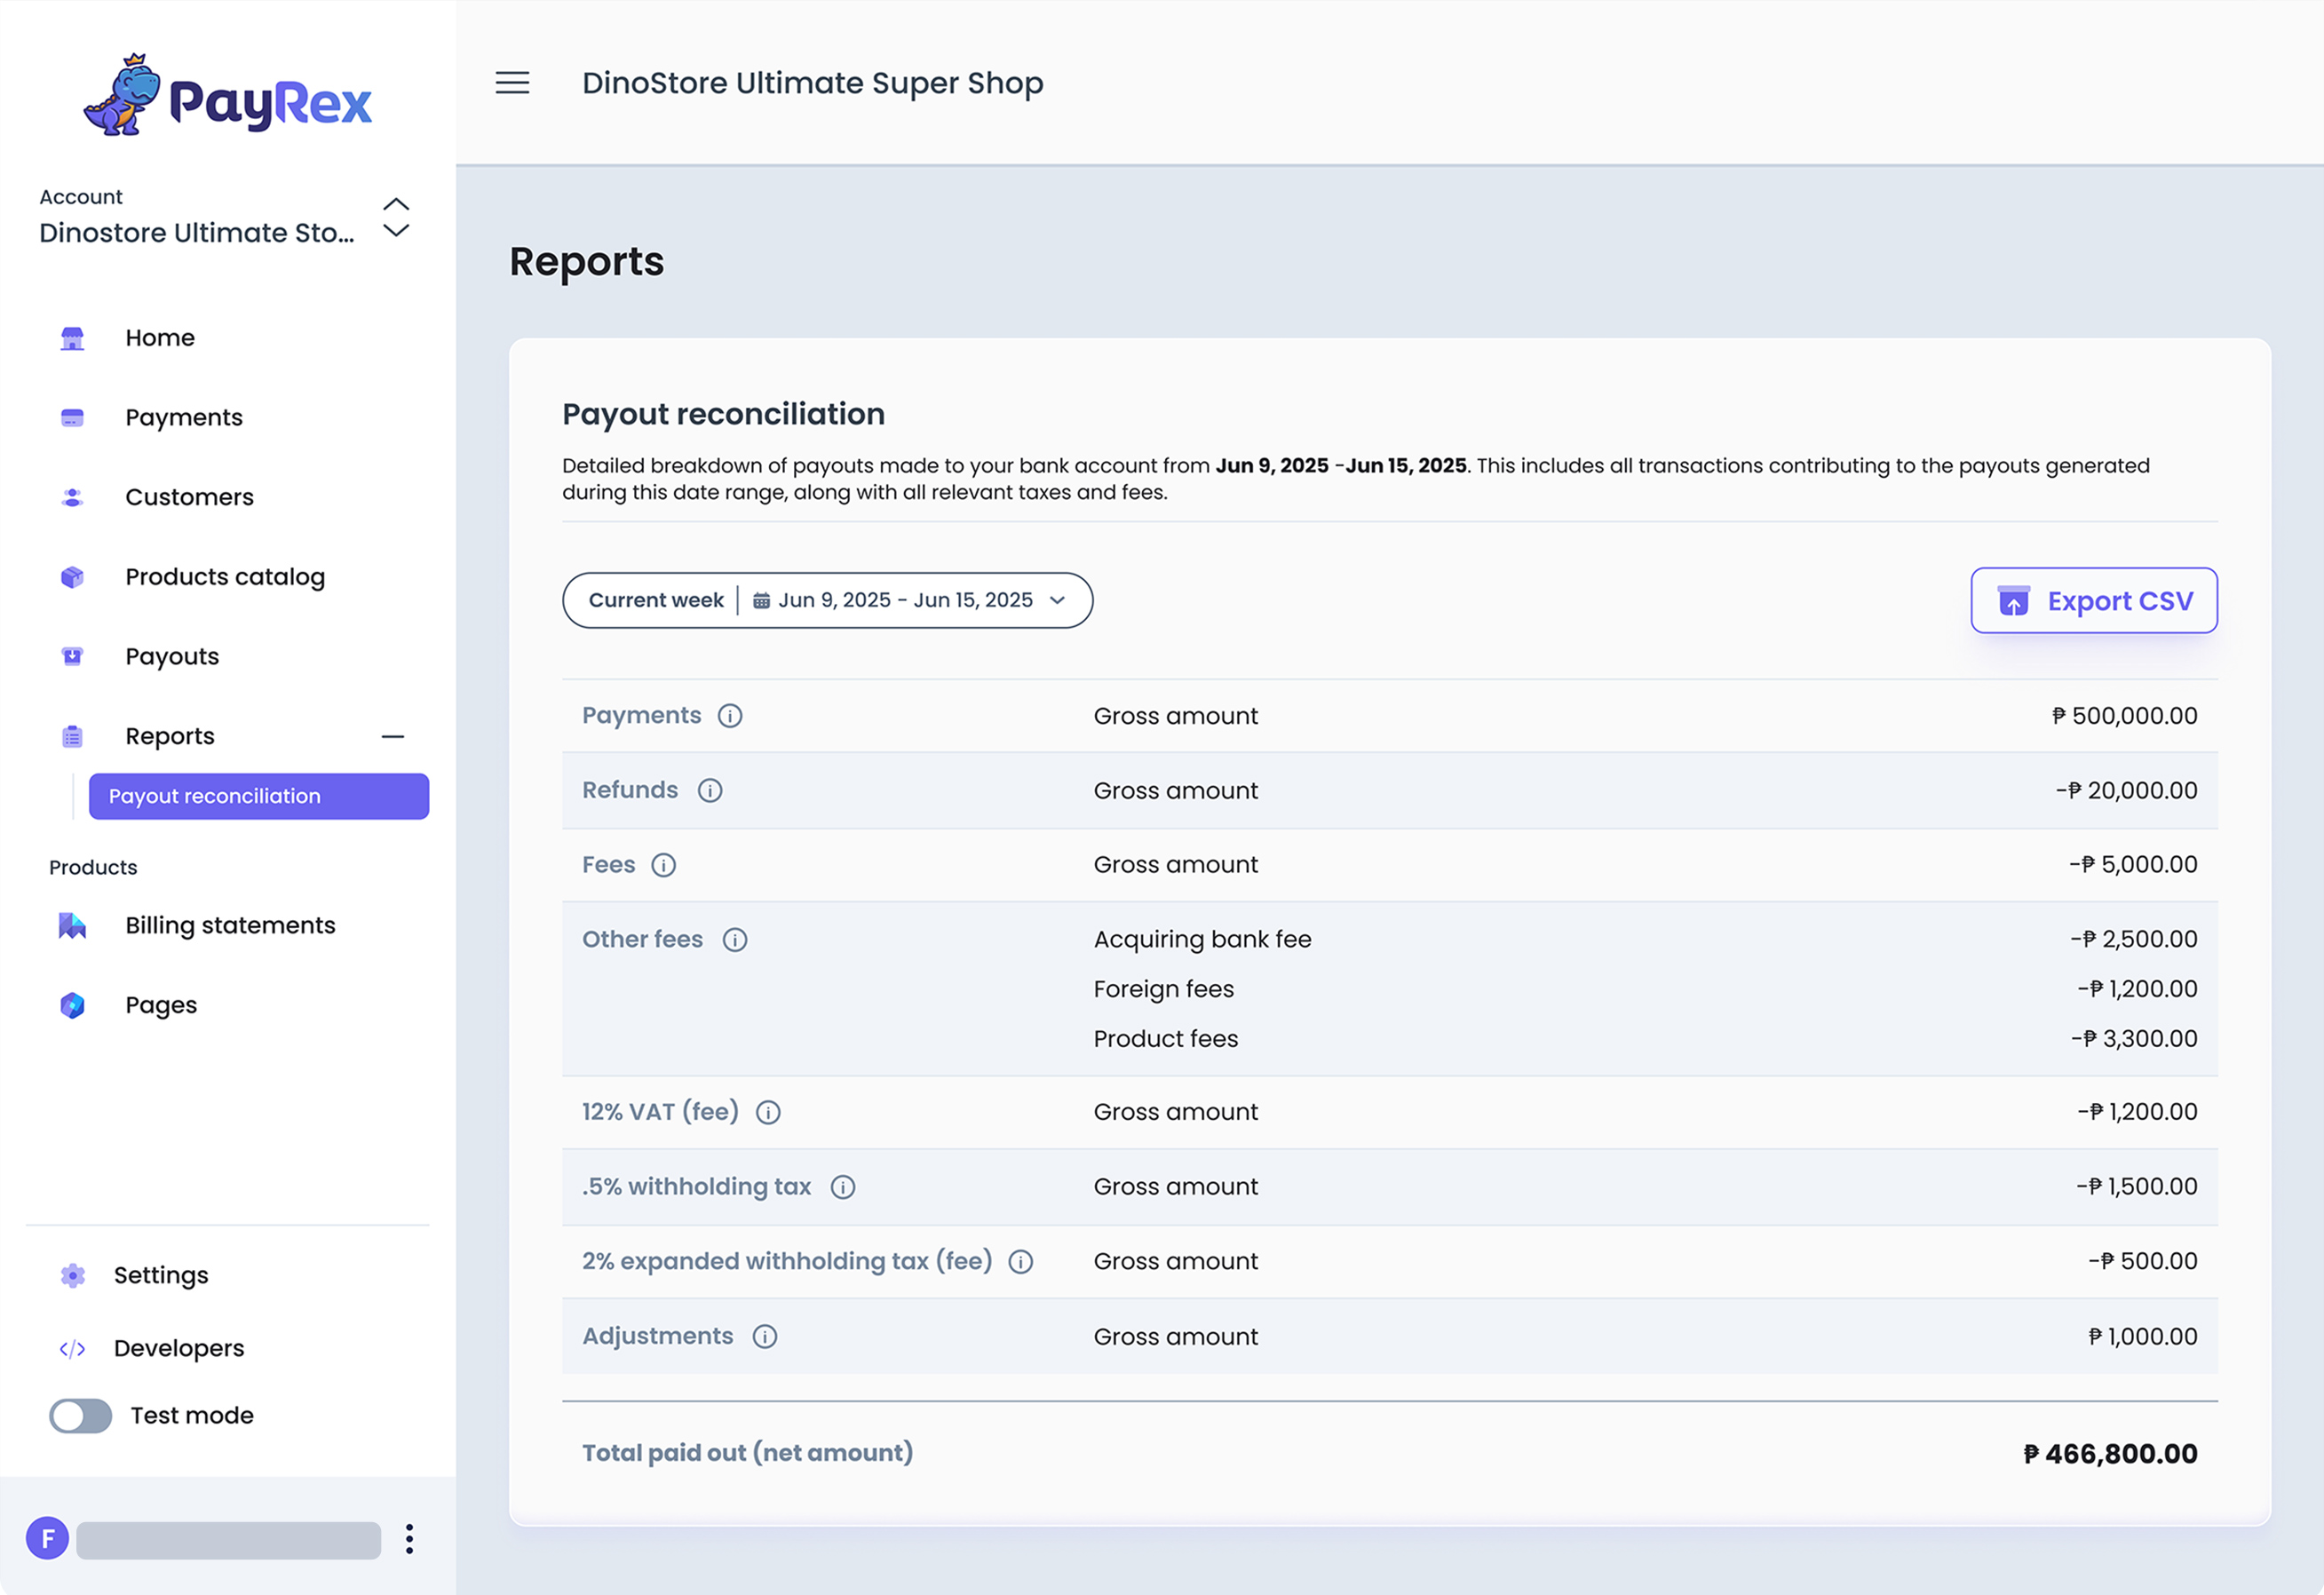This screenshot has width=2324, height=1595.
Task: Go to Products catalog page
Action: click(225, 577)
